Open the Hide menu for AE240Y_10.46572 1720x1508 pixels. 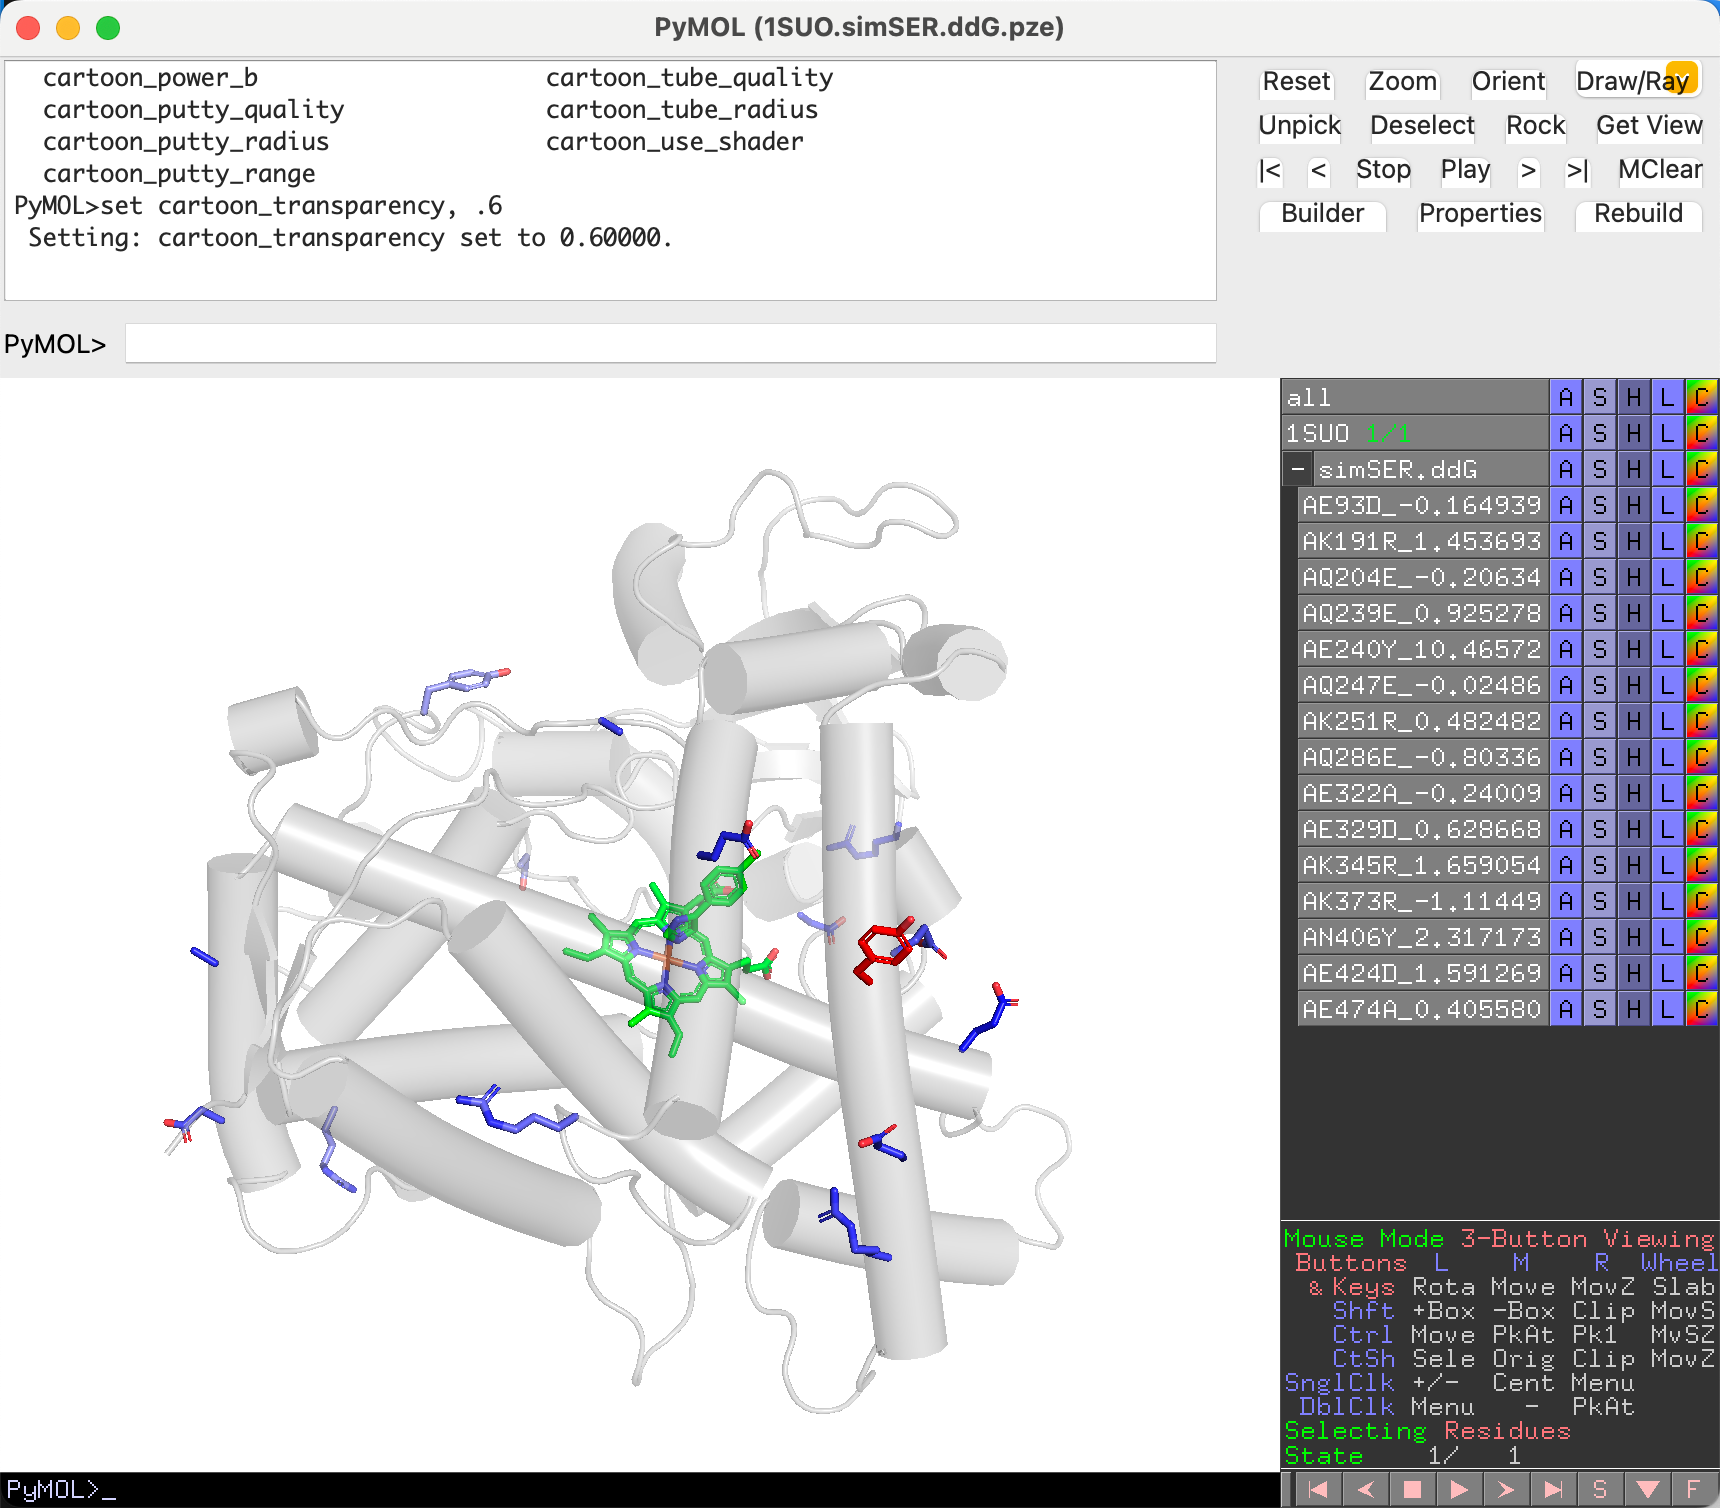[1633, 649]
